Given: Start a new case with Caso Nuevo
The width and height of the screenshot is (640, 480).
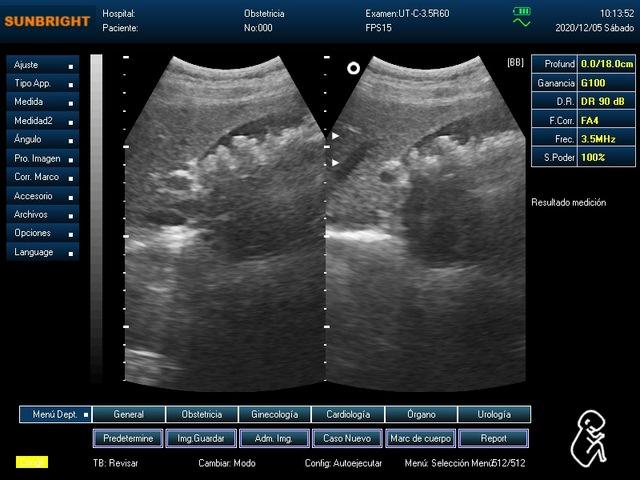Looking at the screenshot, I should click(x=347, y=438).
